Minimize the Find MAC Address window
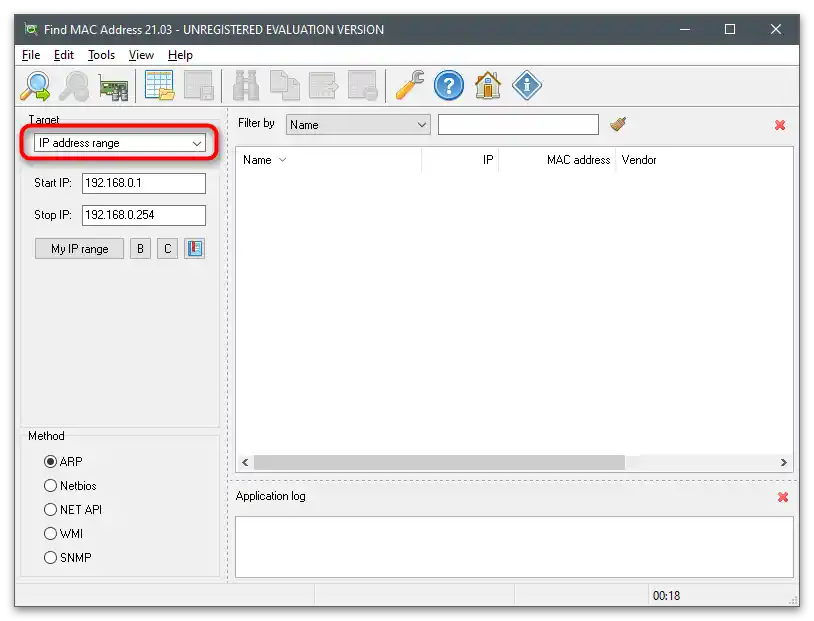The height and width of the screenshot is (621, 814). coord(685,30)
